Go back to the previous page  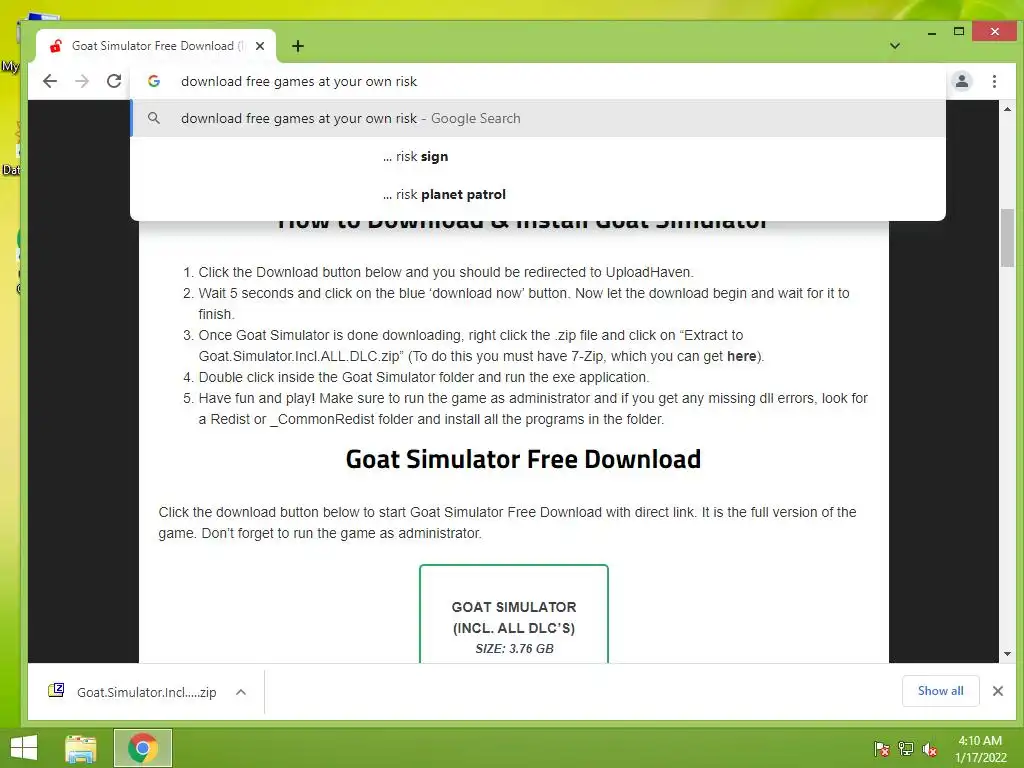tap(50, 81)
